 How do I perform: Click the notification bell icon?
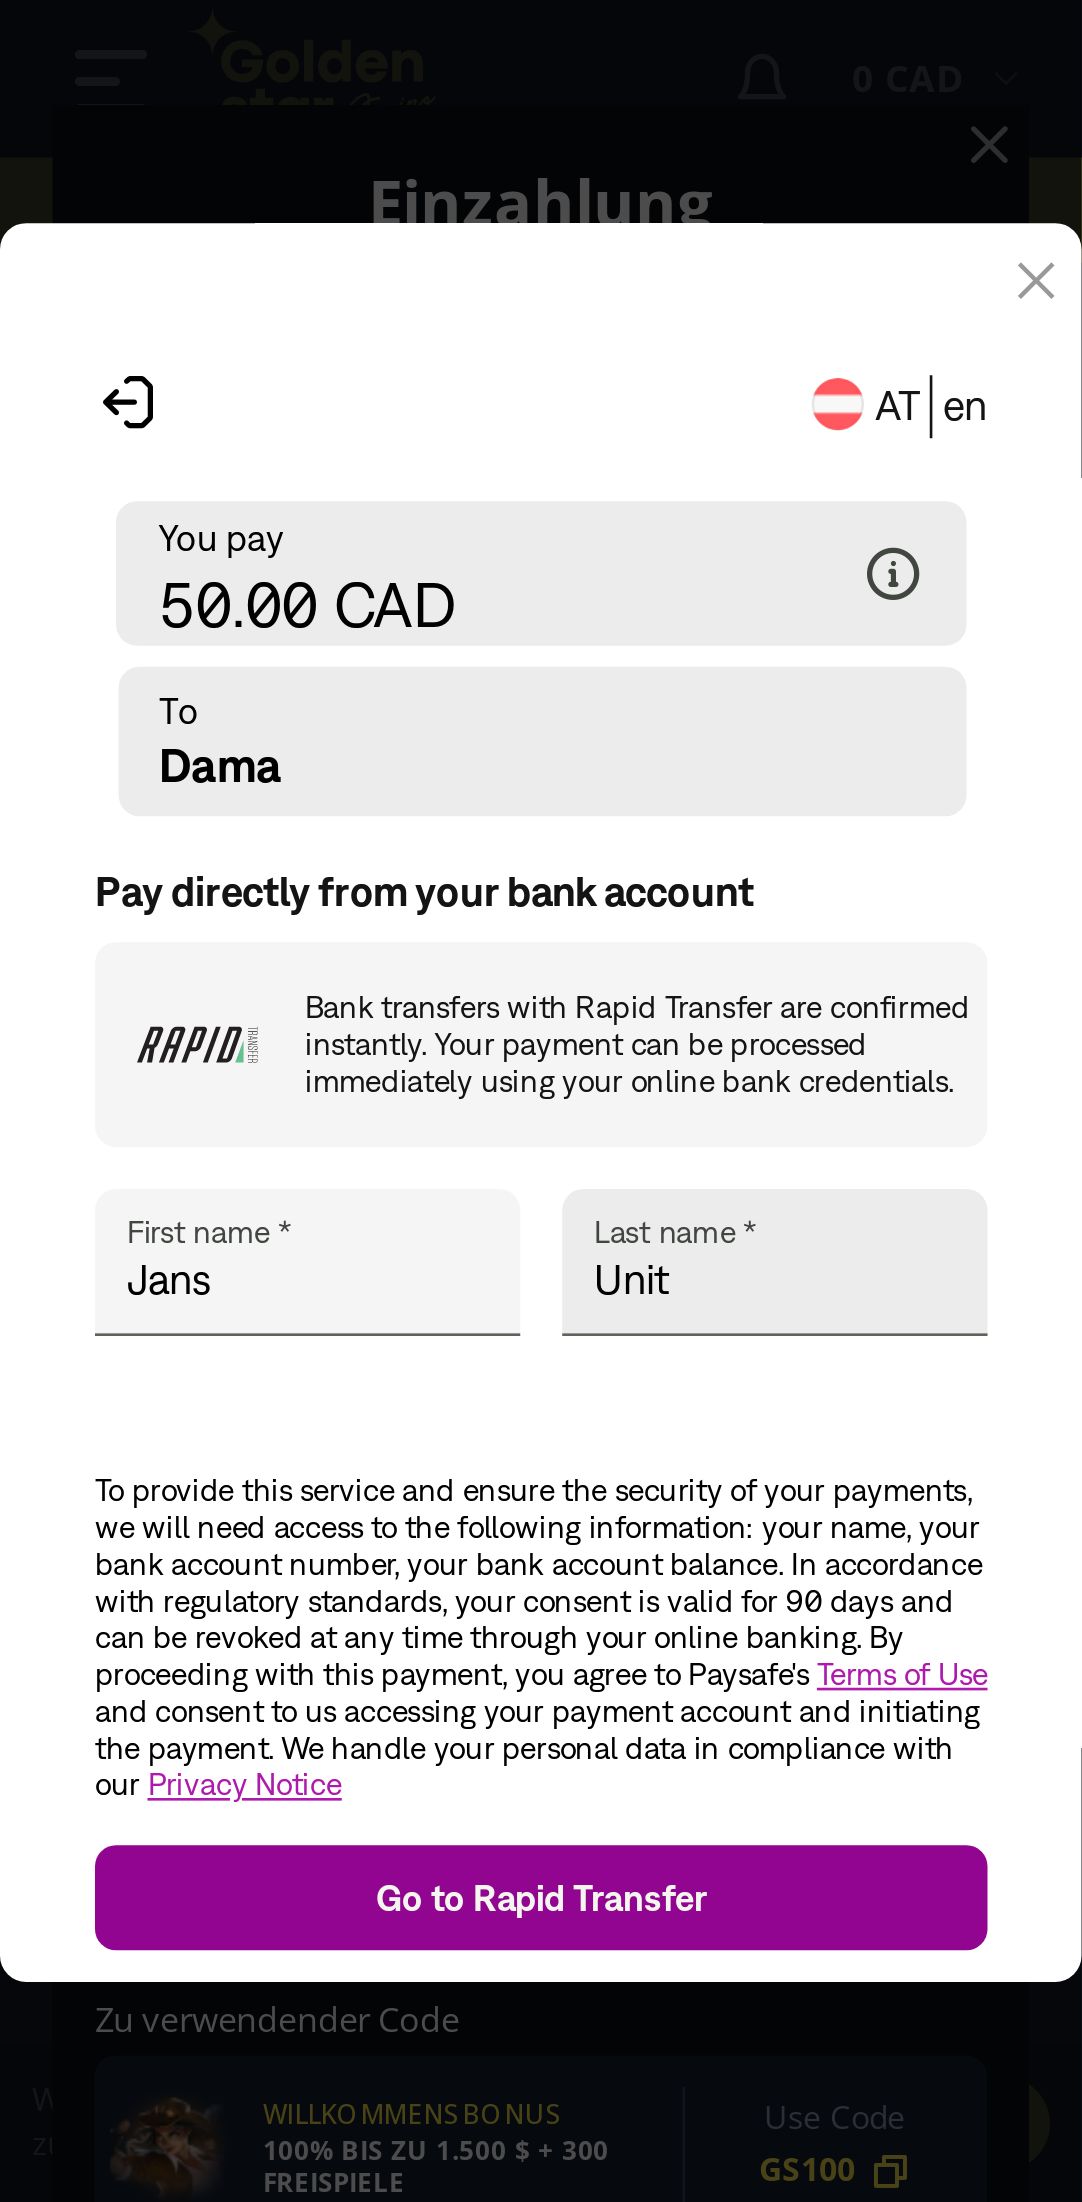[x=762, y=78]
